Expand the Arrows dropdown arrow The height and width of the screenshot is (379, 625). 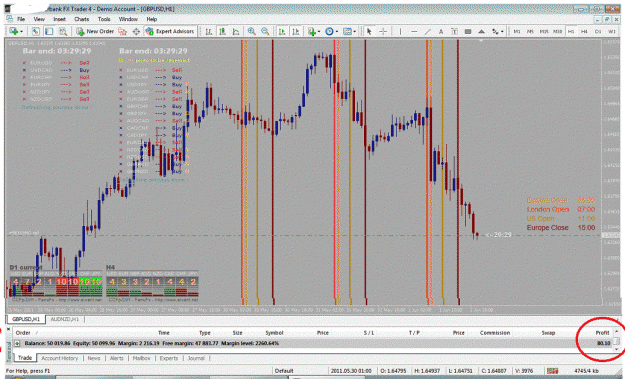[502, 31]
